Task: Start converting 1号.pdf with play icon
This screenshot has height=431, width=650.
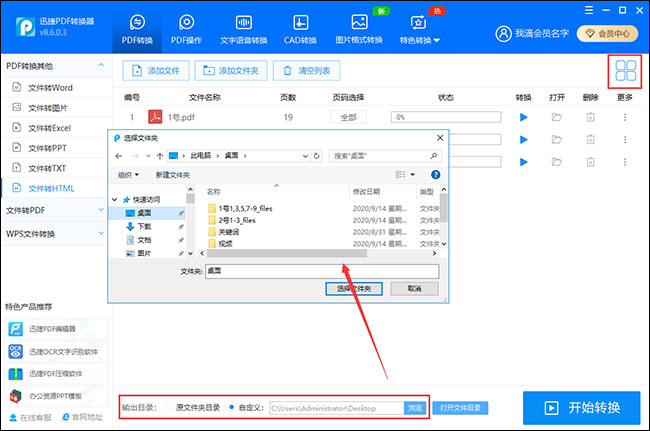Action: coord(524,117)
